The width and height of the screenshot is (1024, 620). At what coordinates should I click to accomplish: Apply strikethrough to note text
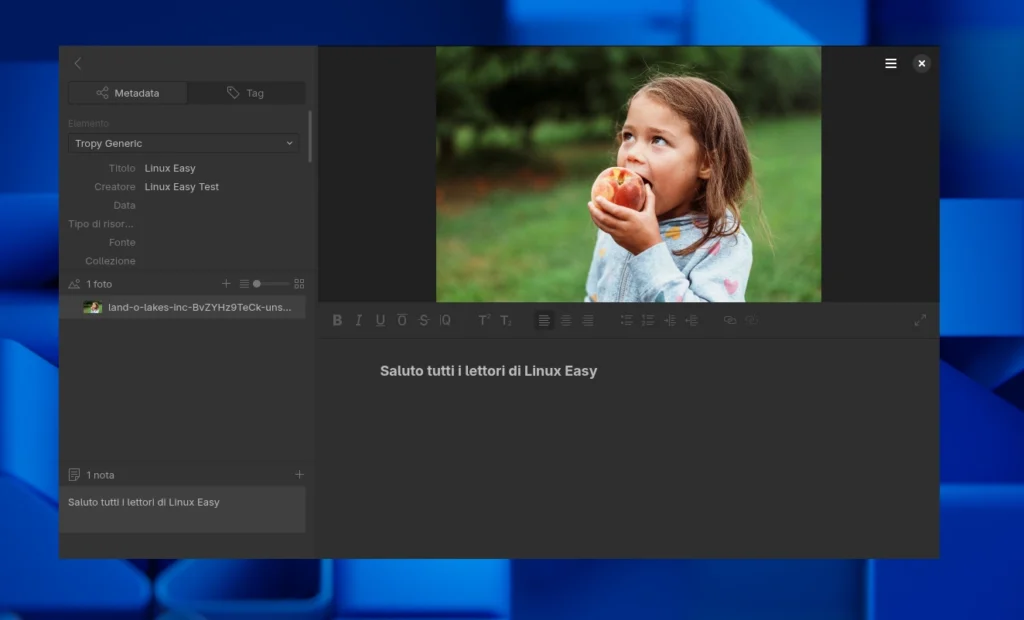point(423,320)
